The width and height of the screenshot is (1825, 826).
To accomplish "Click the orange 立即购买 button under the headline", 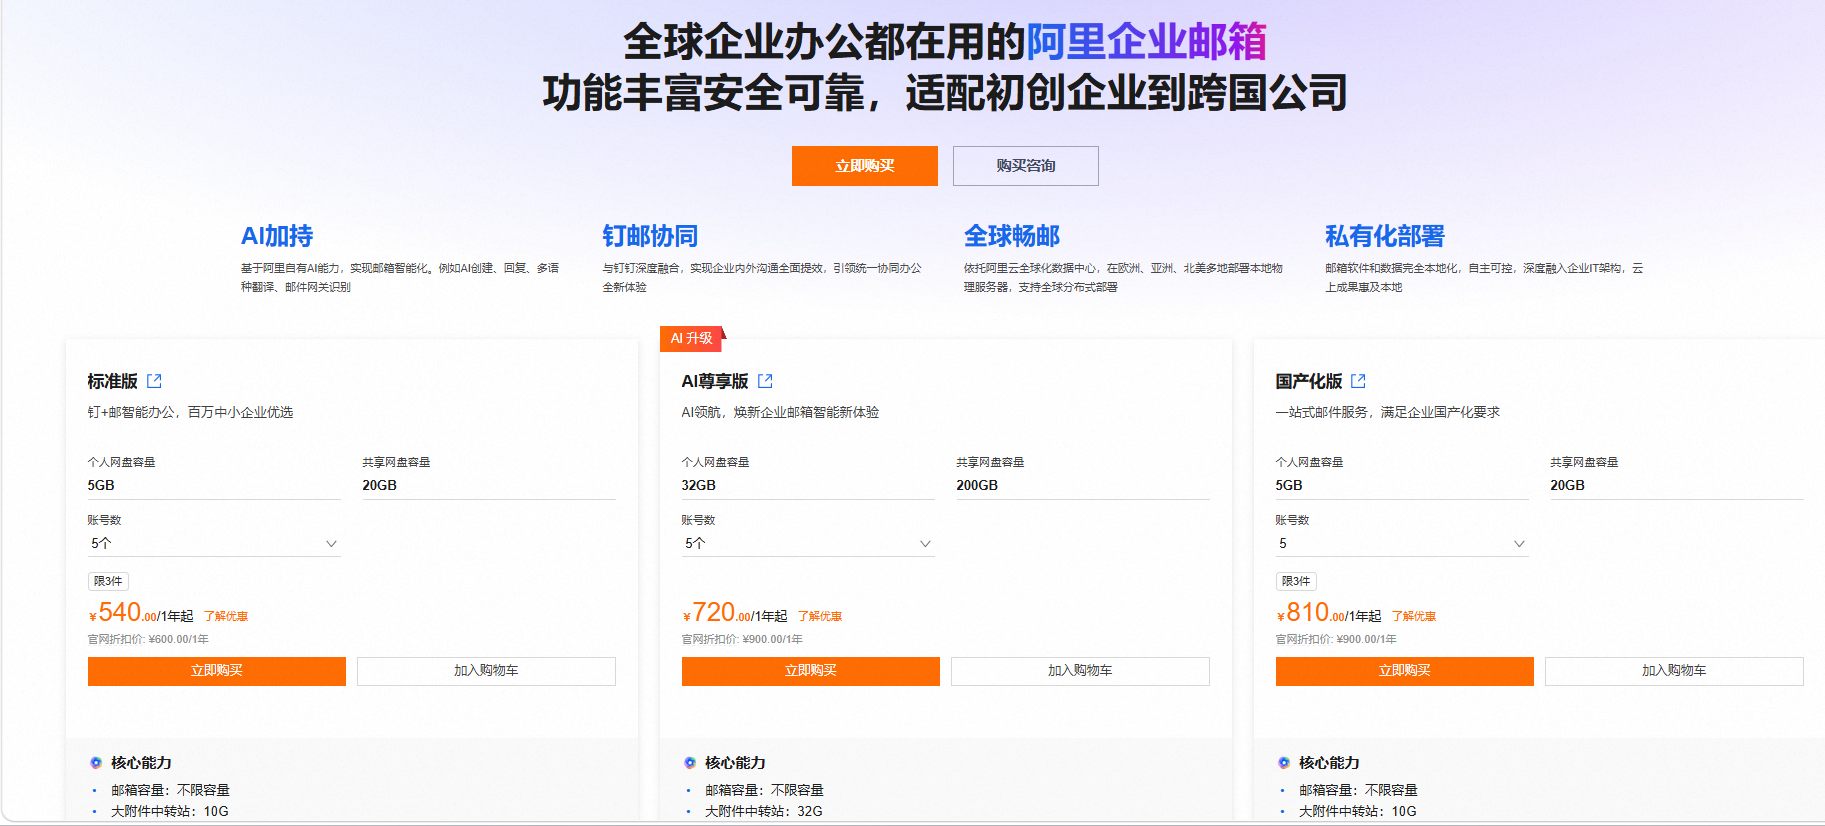I will [x=865, y=166].
